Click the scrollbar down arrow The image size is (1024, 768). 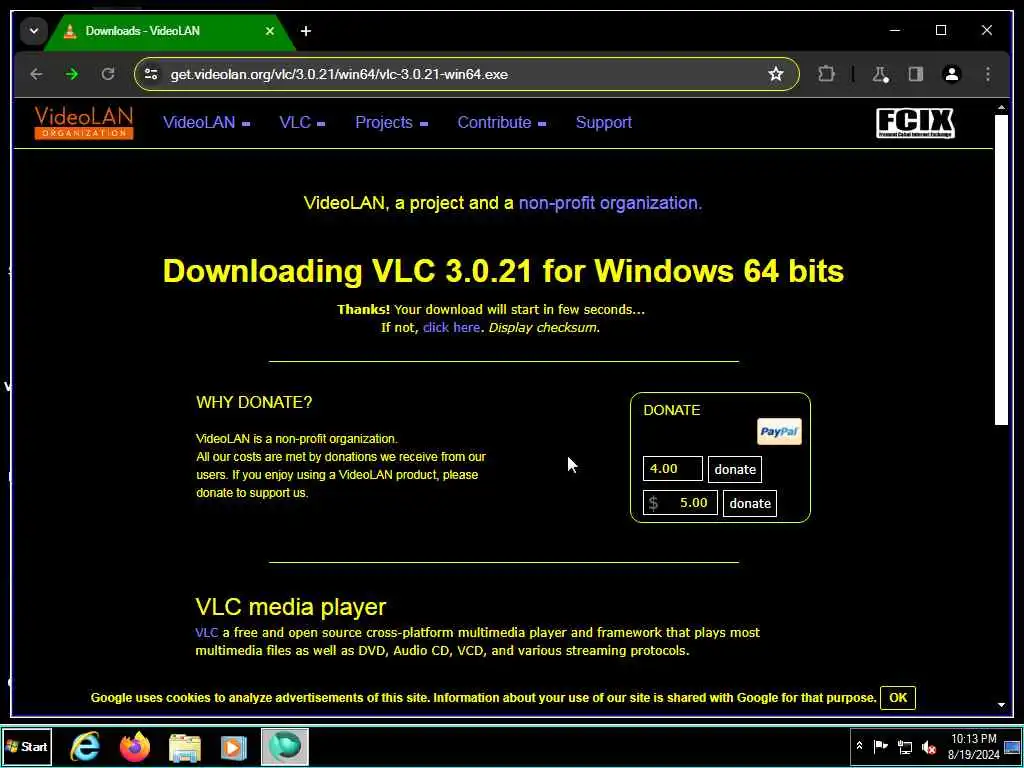[x=1001, y=705]
